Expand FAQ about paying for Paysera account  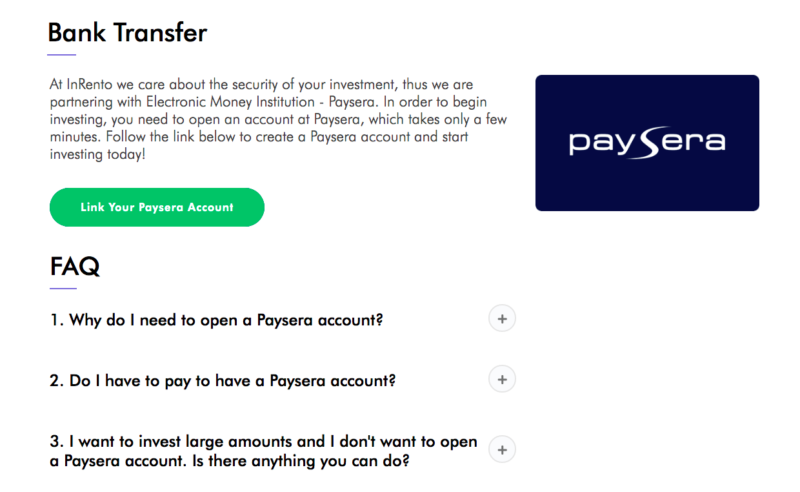pos(502,380)
